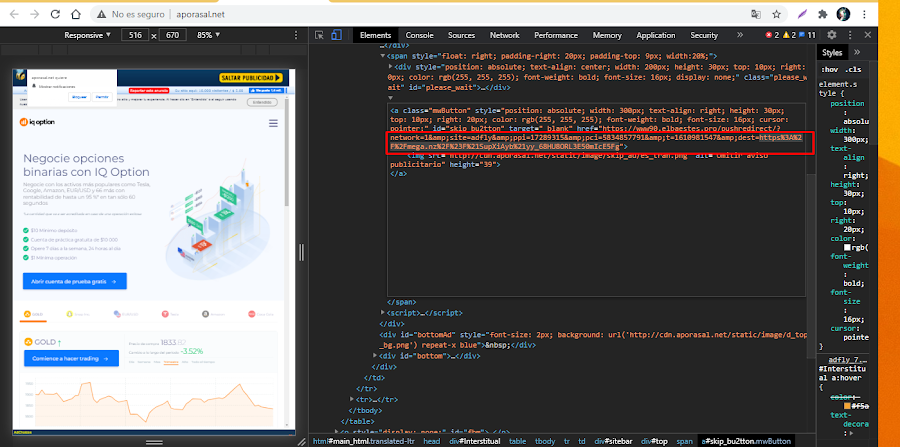900x447 pixels.
Task: Switch to the Performance tab
Action: [x=556, y=35]
